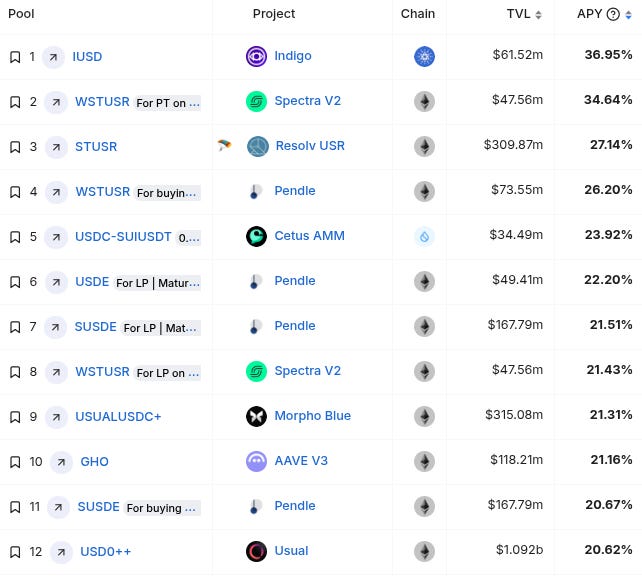Viewport: 642px width, 576px height.
Task: Click the Indigo project logo
Action: (x=256, y=56)
